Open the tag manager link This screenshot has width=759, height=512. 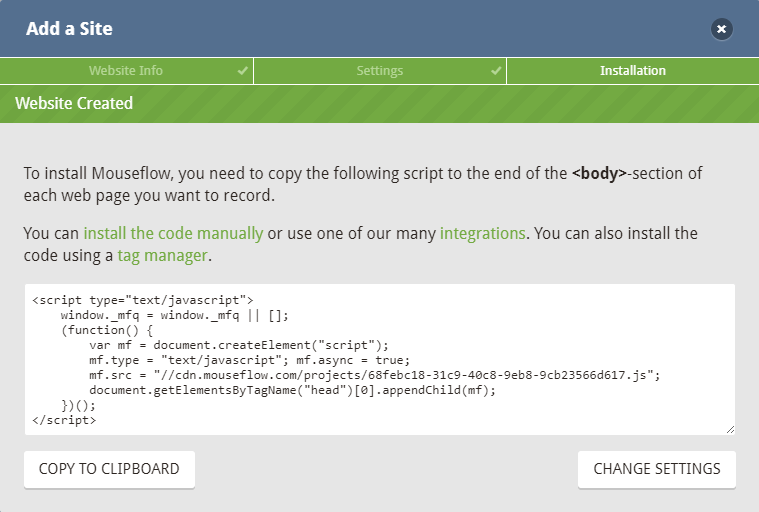pyautogui.click(x=163, y=256)
